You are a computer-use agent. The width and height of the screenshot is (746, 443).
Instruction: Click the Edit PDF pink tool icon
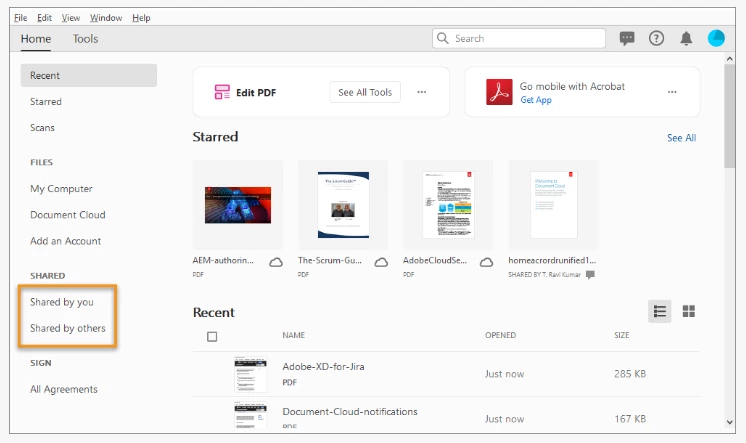click(222, 92)
